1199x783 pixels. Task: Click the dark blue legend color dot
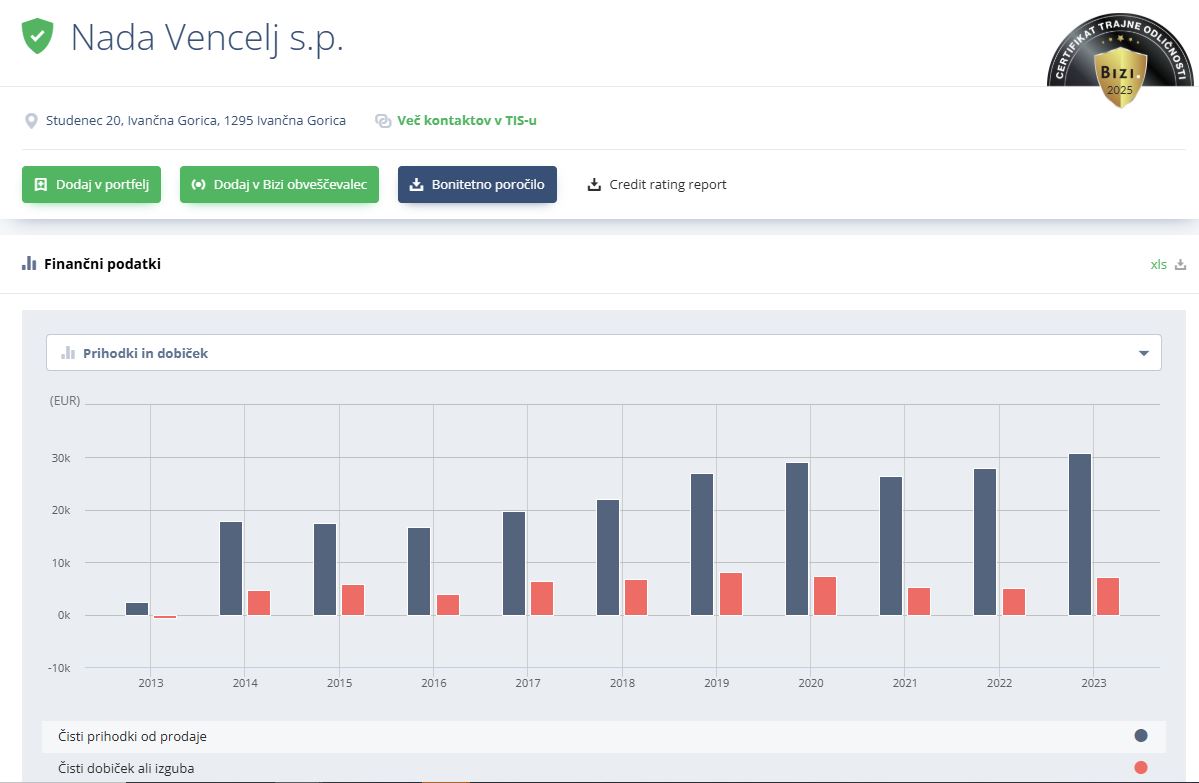1141,736
